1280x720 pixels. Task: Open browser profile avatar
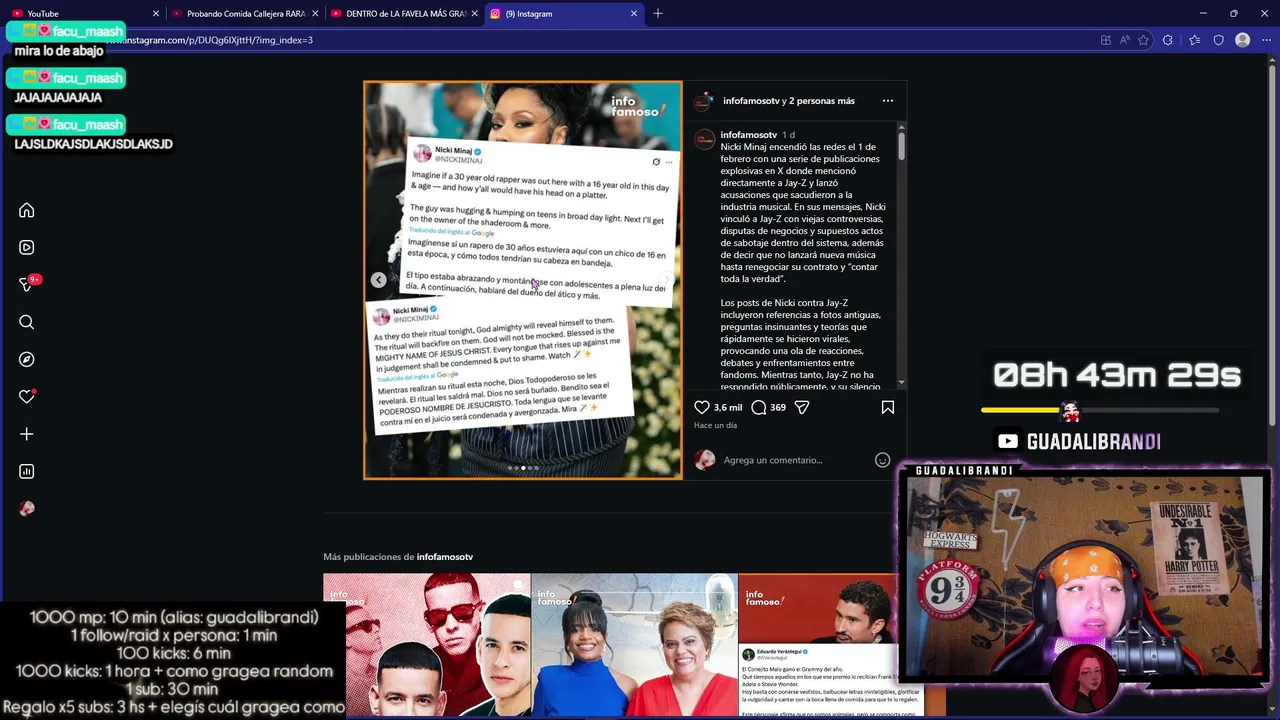[1242, 40]
